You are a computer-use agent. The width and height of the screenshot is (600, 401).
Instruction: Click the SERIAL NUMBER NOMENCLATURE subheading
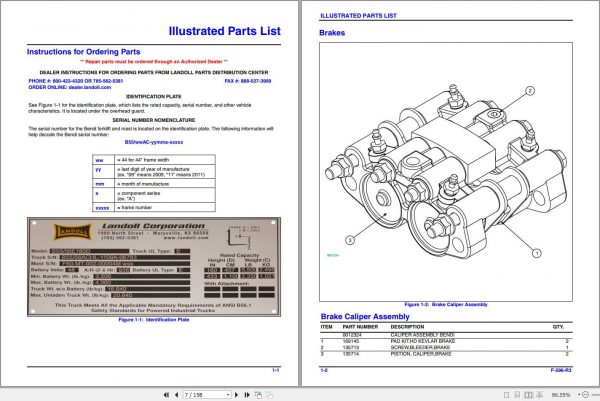(x=154, y=120)
